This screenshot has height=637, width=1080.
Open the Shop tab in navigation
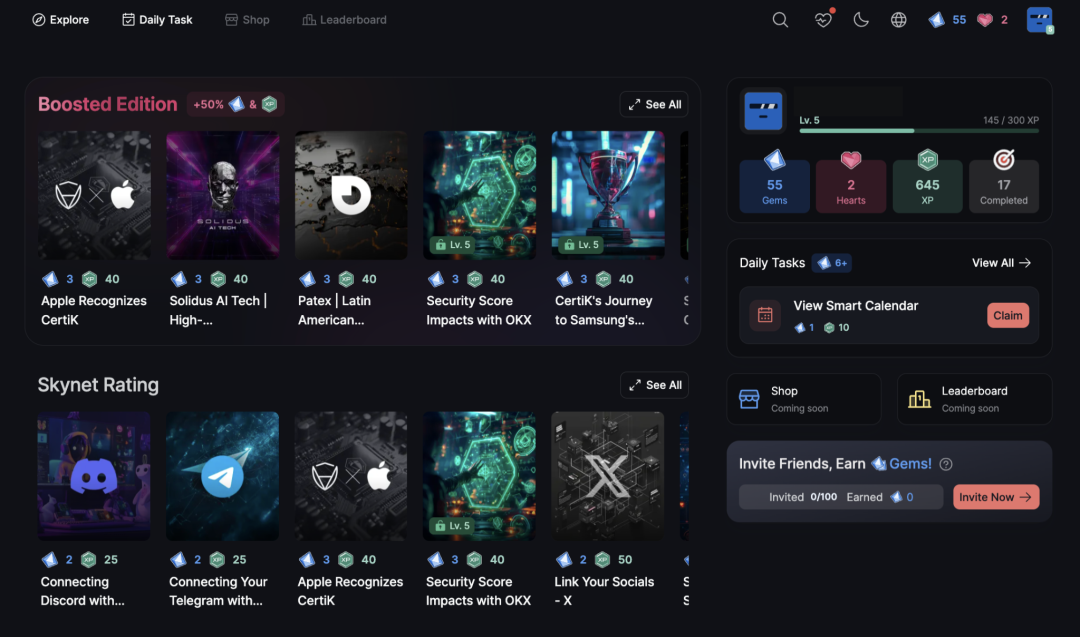point(247,20)
